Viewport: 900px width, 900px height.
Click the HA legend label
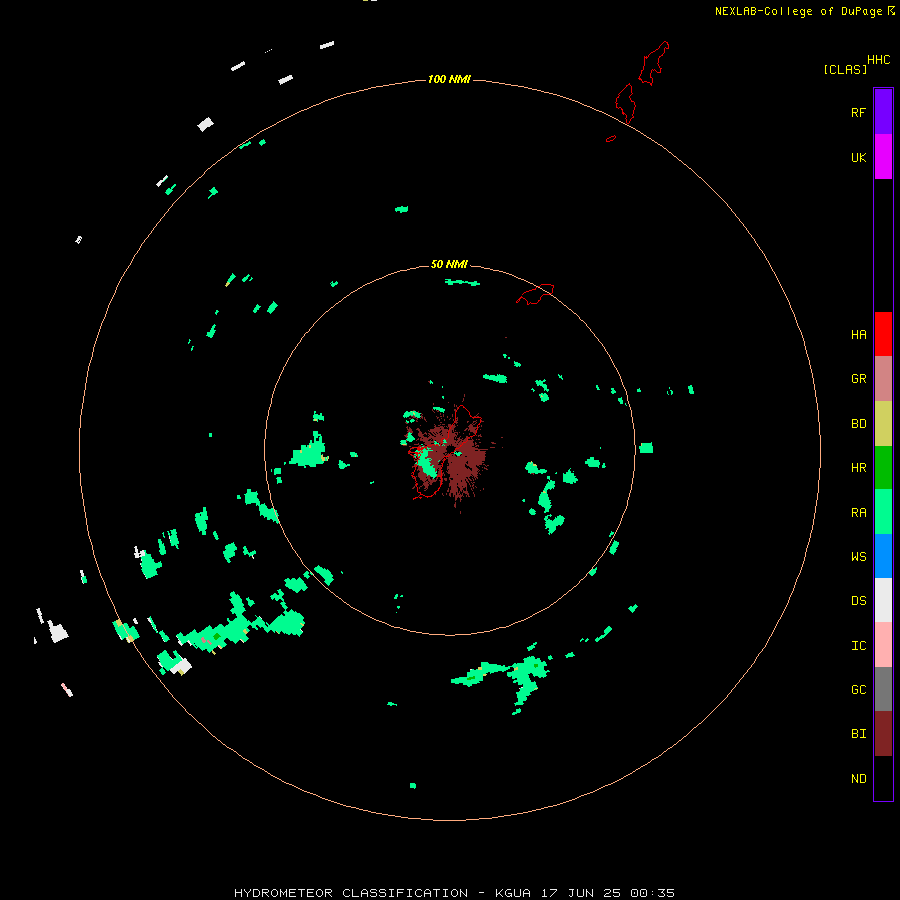click(x=858, y=335)
